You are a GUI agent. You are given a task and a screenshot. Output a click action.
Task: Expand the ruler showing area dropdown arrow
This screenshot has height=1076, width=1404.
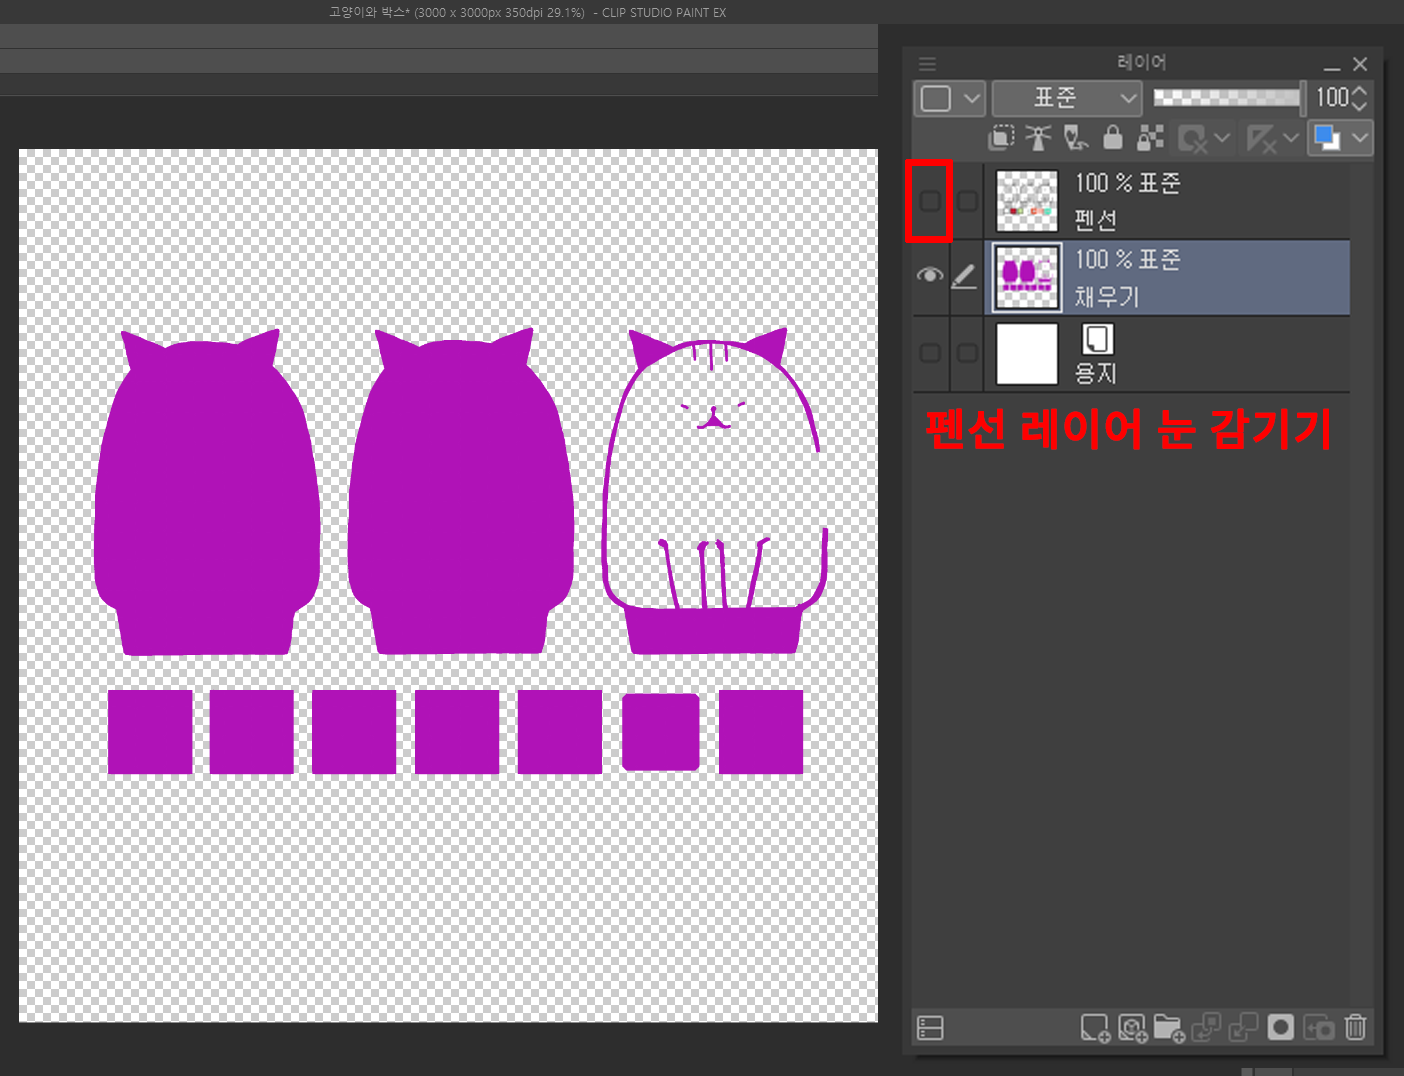click(1290, 138)
